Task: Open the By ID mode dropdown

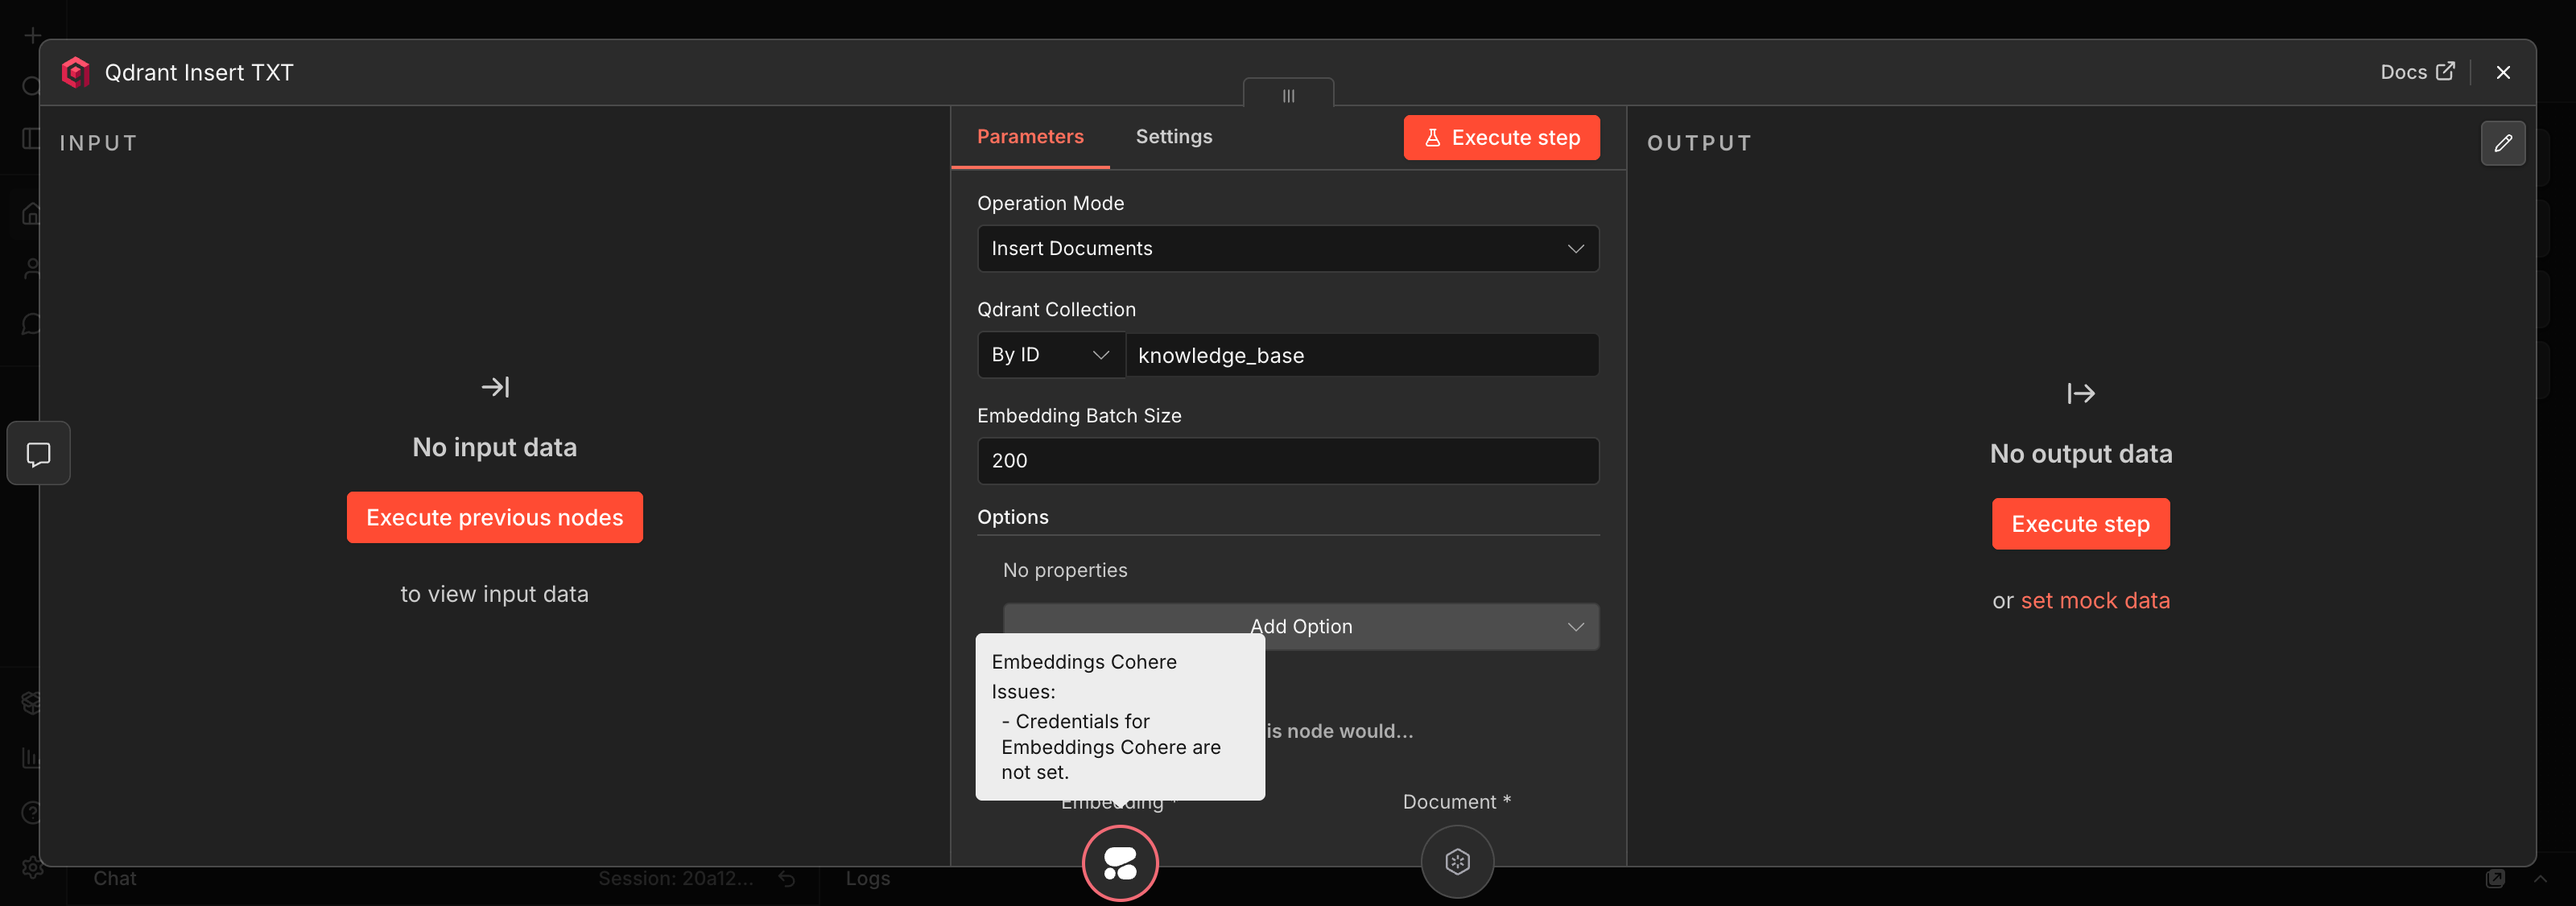Action: 1050,355
